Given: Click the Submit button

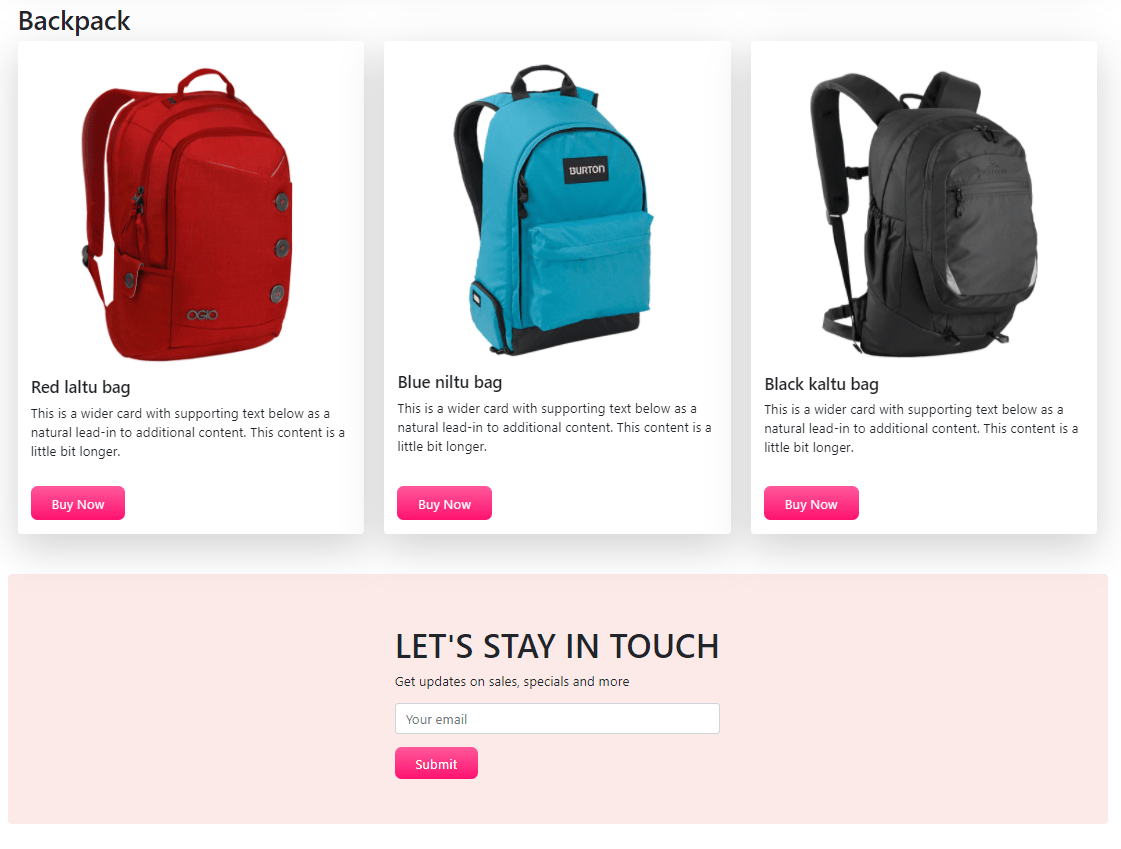Looking at the screenshot, I should [436, 763].
